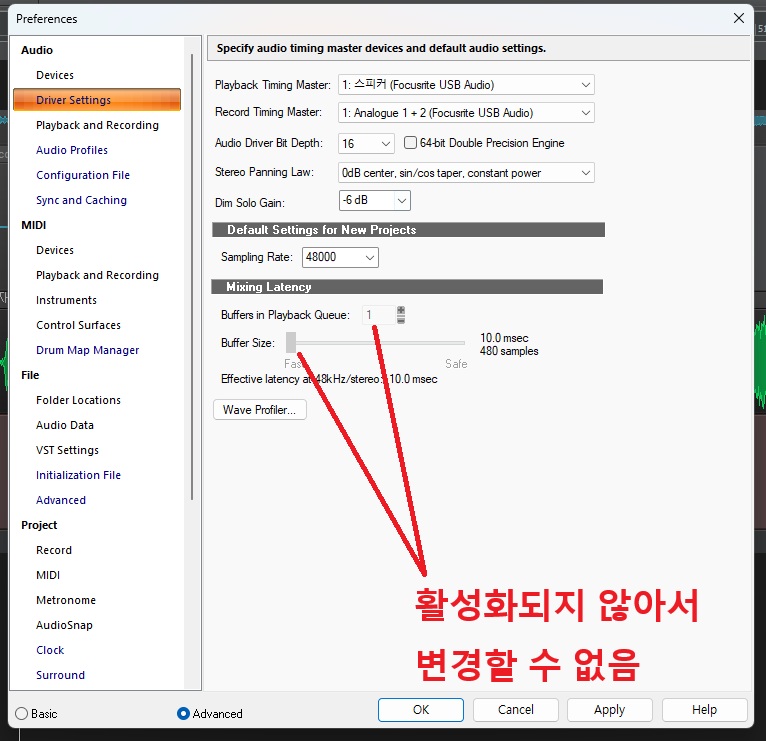Open Surround settings
Viewport: 766px width, 741px height.
[60, 675]
